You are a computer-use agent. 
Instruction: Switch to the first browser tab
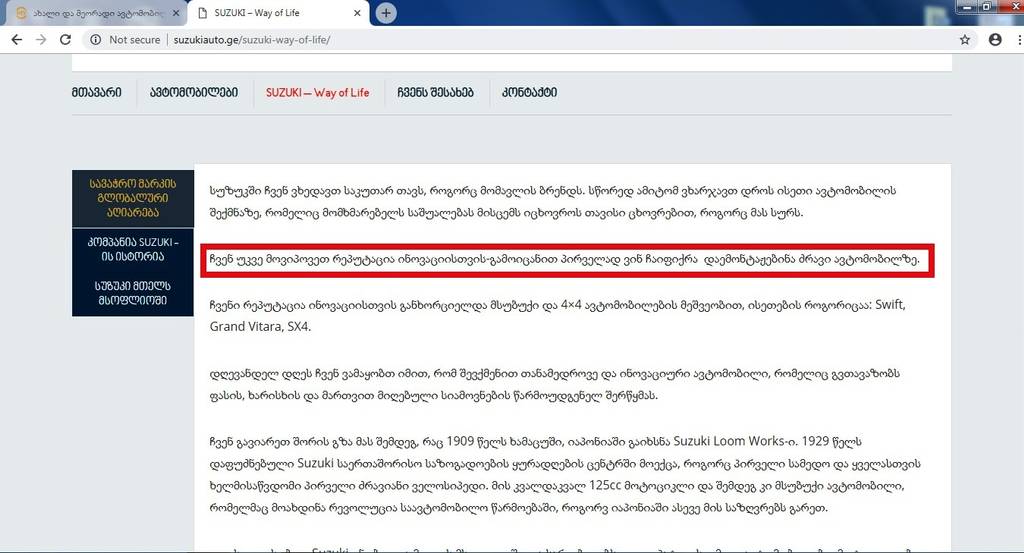97,12
